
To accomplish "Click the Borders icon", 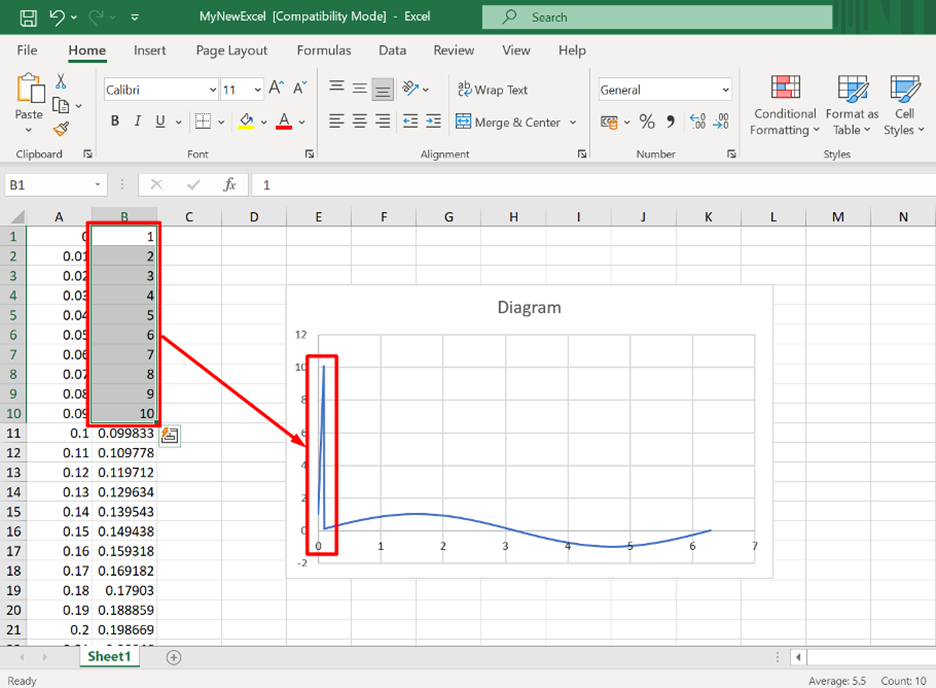I will pos(203,121).
